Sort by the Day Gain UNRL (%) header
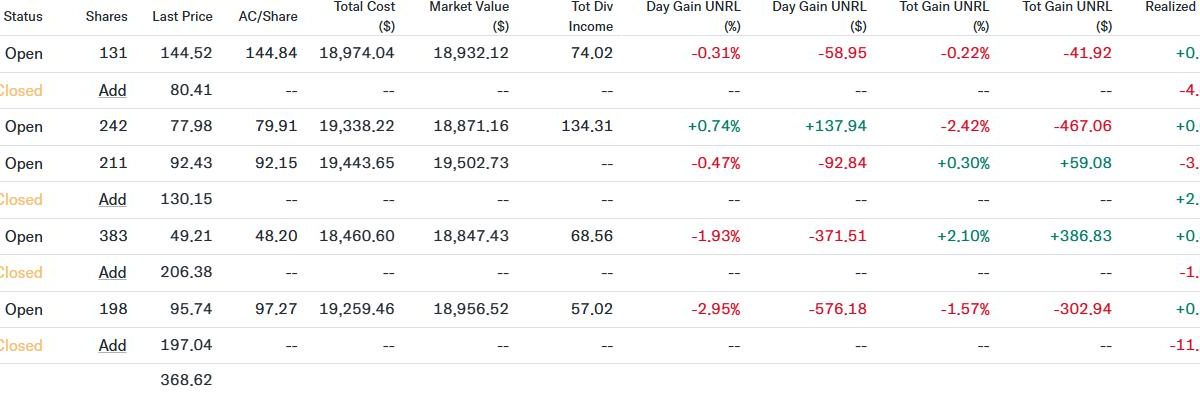The image size is (1200, 395). [x=693, y=16]
